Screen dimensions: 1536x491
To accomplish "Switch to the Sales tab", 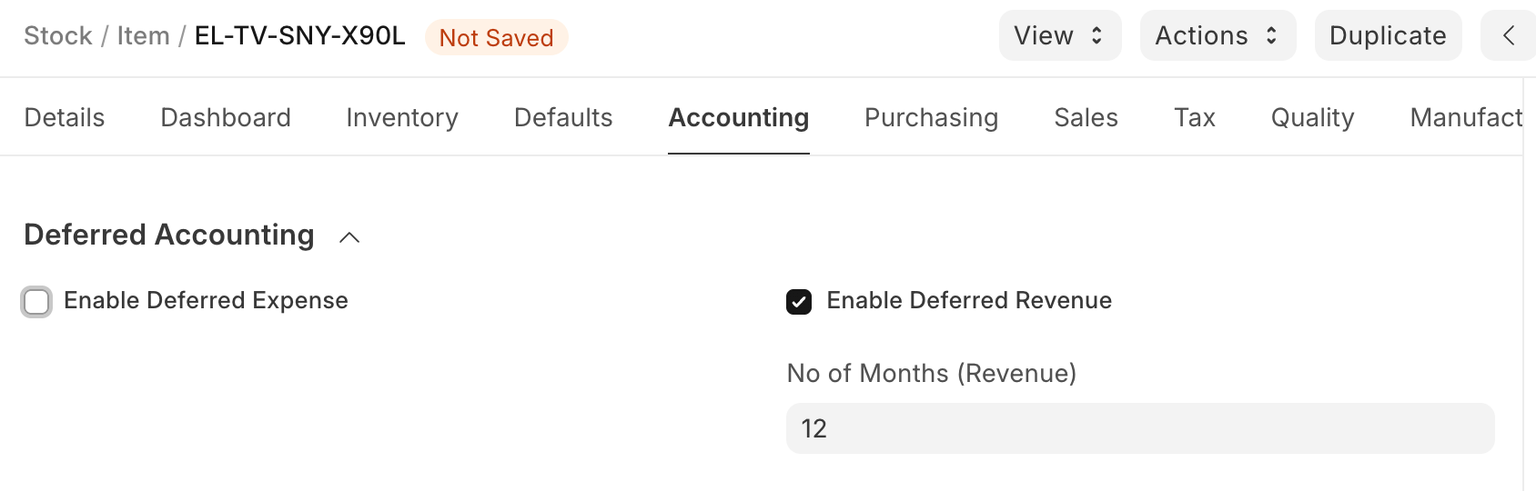I will click(x=1086, y=118).
